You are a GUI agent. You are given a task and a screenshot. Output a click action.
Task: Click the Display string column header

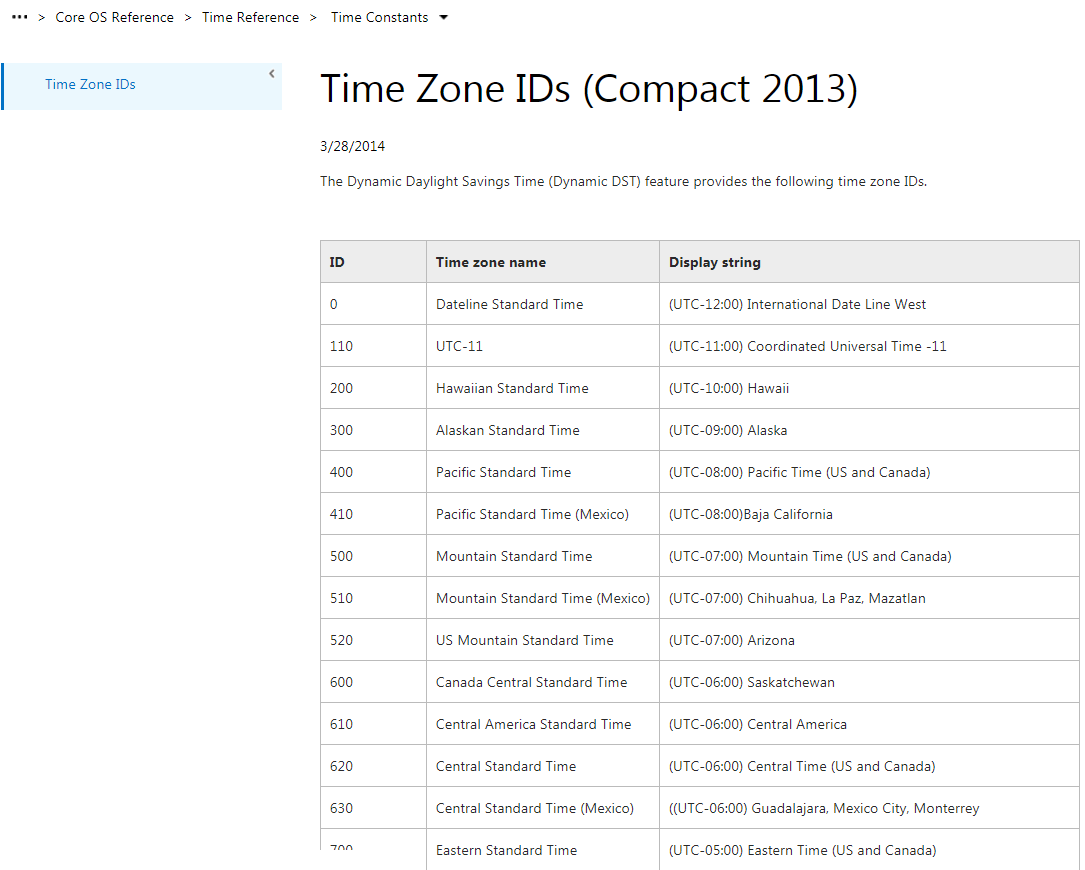pyautogui.click(x=715, y=262)
